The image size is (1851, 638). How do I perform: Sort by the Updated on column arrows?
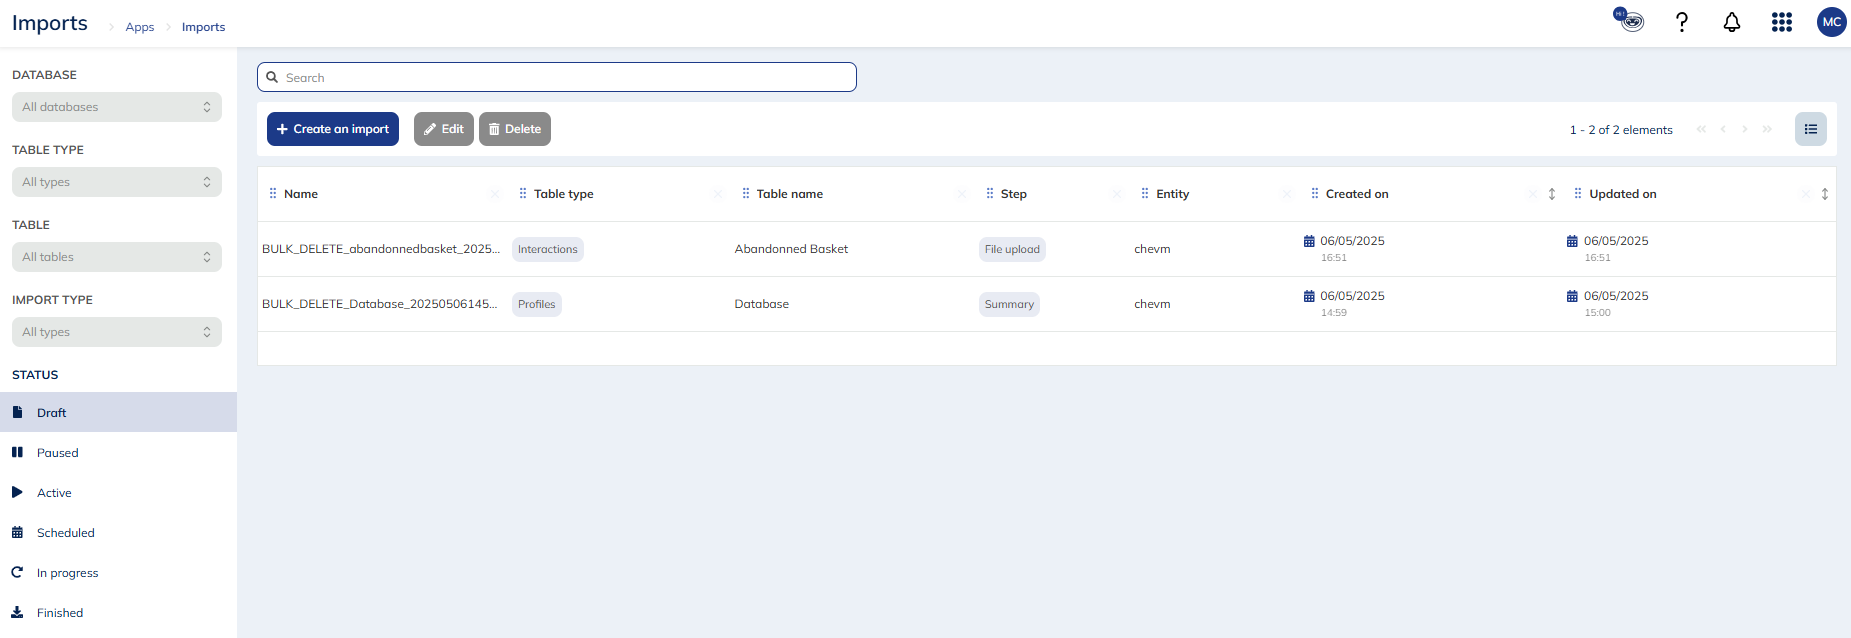[x=1824, y=194]
